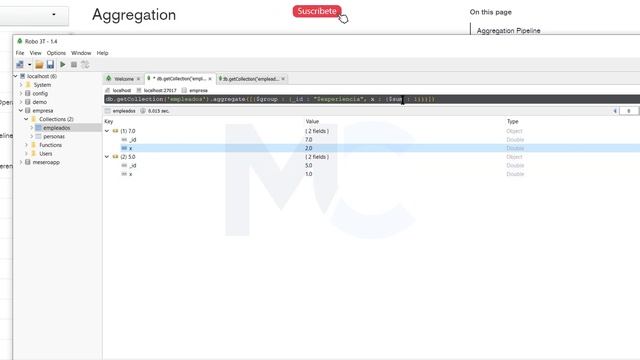Expand the personas collection arrow
The image size is (640, 360).
click(x=32, y=136)
